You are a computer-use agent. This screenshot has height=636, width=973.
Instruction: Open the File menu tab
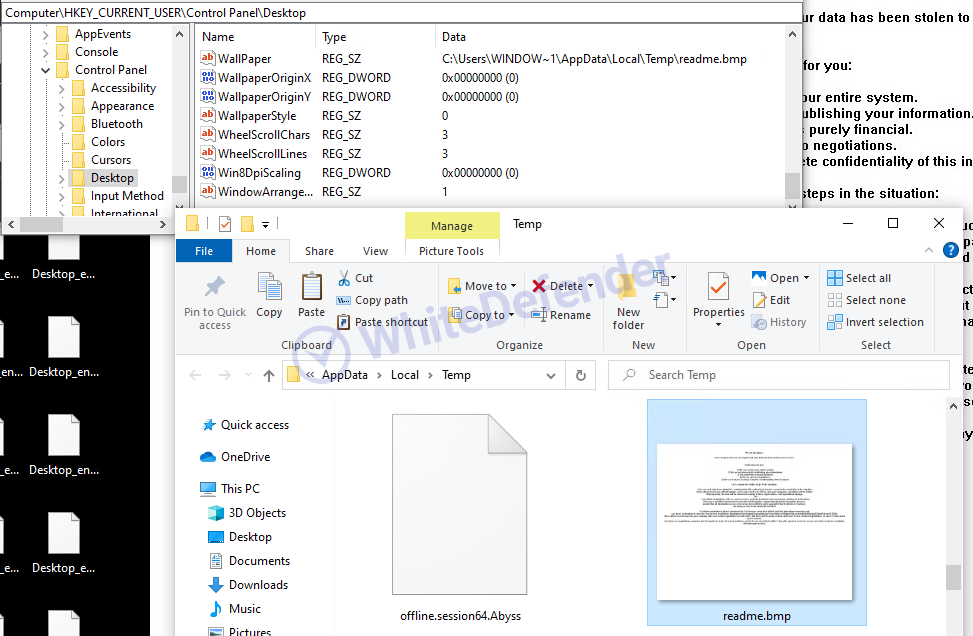point(204,251)
